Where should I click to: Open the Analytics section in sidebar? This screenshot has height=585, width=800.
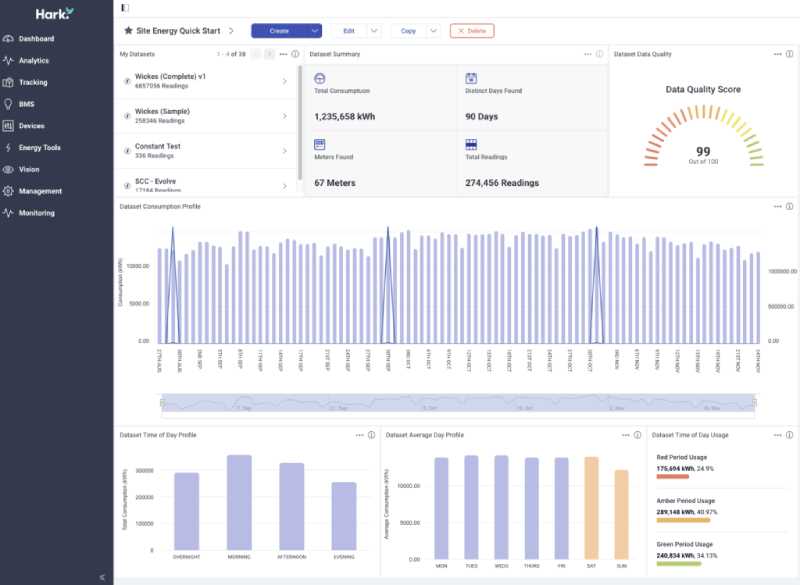(x=33, y=61)
